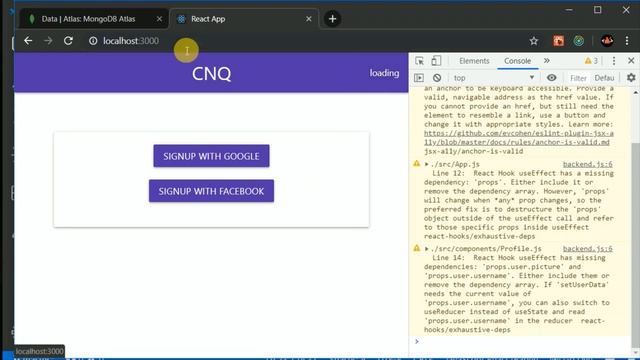The image size is (640, 360).
Task: Click the warning icon beside Profile.js
Action: (416, 248)
